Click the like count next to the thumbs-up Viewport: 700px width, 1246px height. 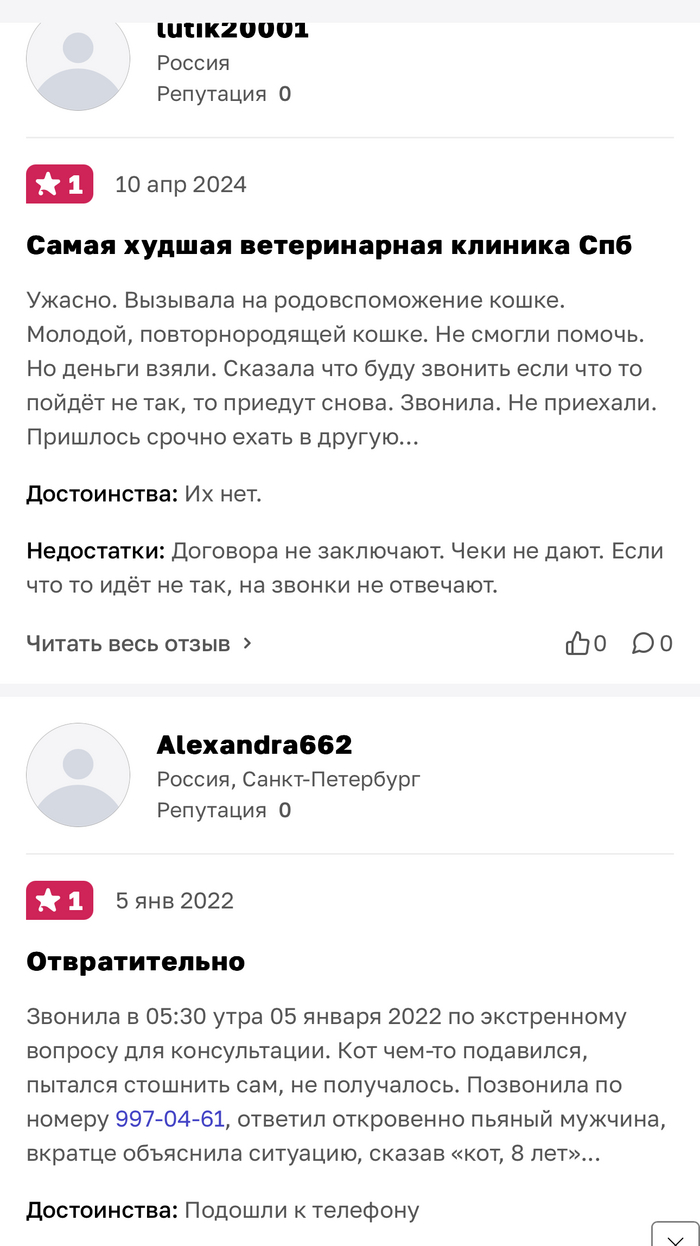(x=600, y=644)
